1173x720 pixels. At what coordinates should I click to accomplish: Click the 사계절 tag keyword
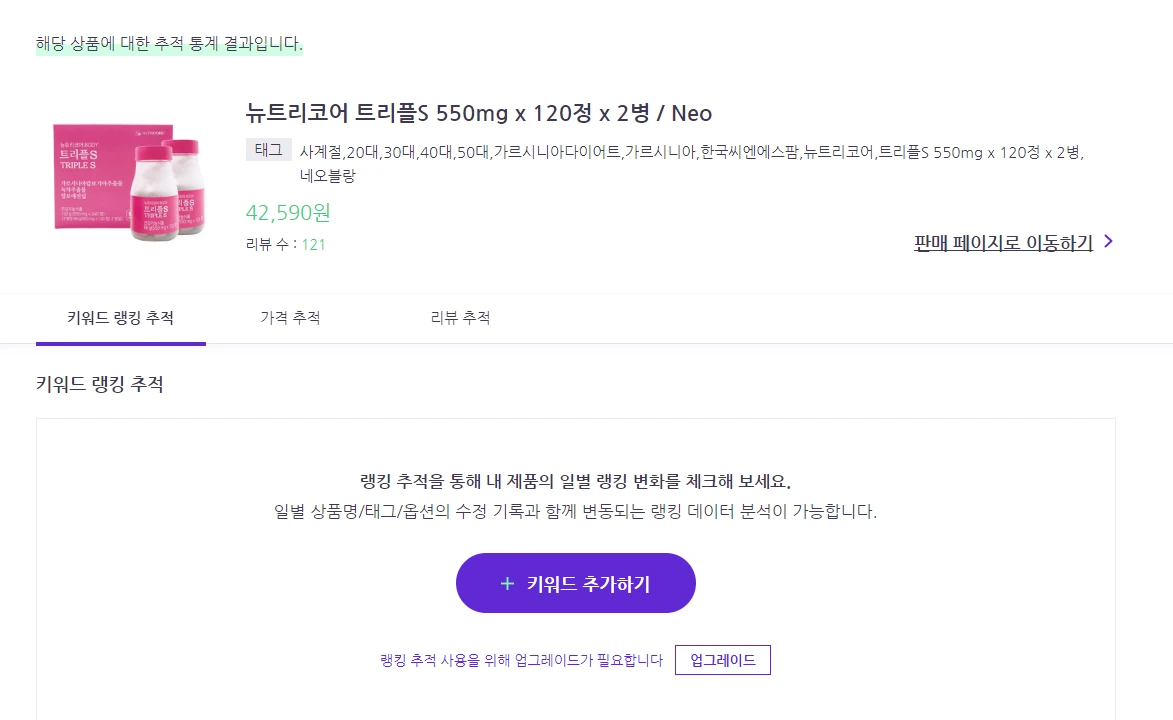[319, 149]
